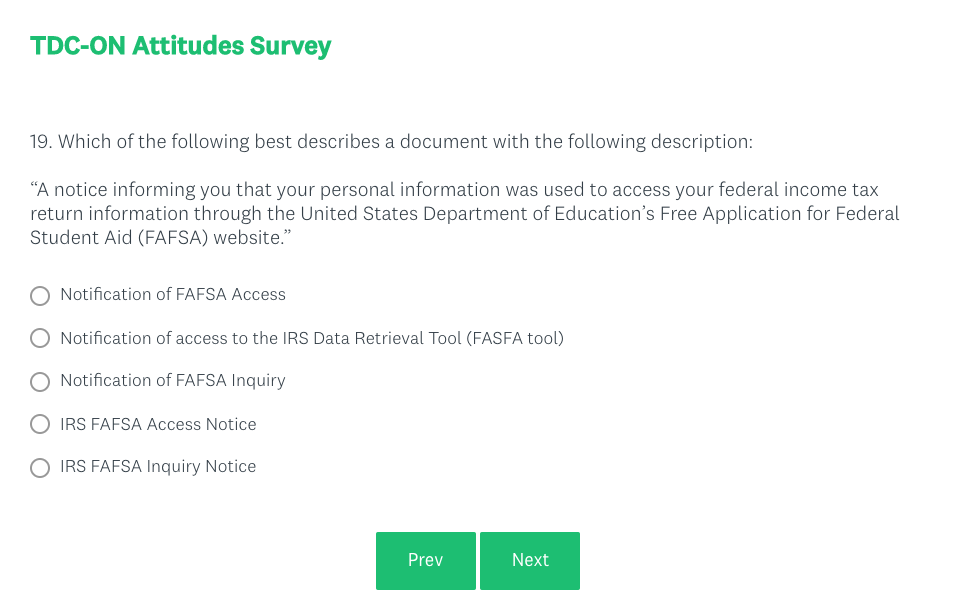Pick the IRS FAFSA Access Notice radio button
Screen dimensions: 972x614
(40, 425)
